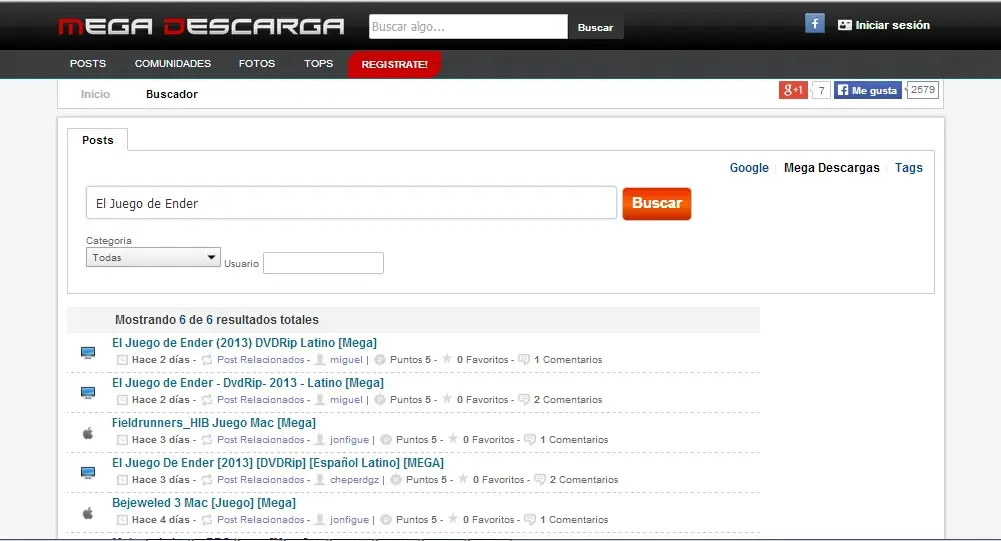Click Hace 4 días text
The image size is (1001, 541).
click(161, 520)
